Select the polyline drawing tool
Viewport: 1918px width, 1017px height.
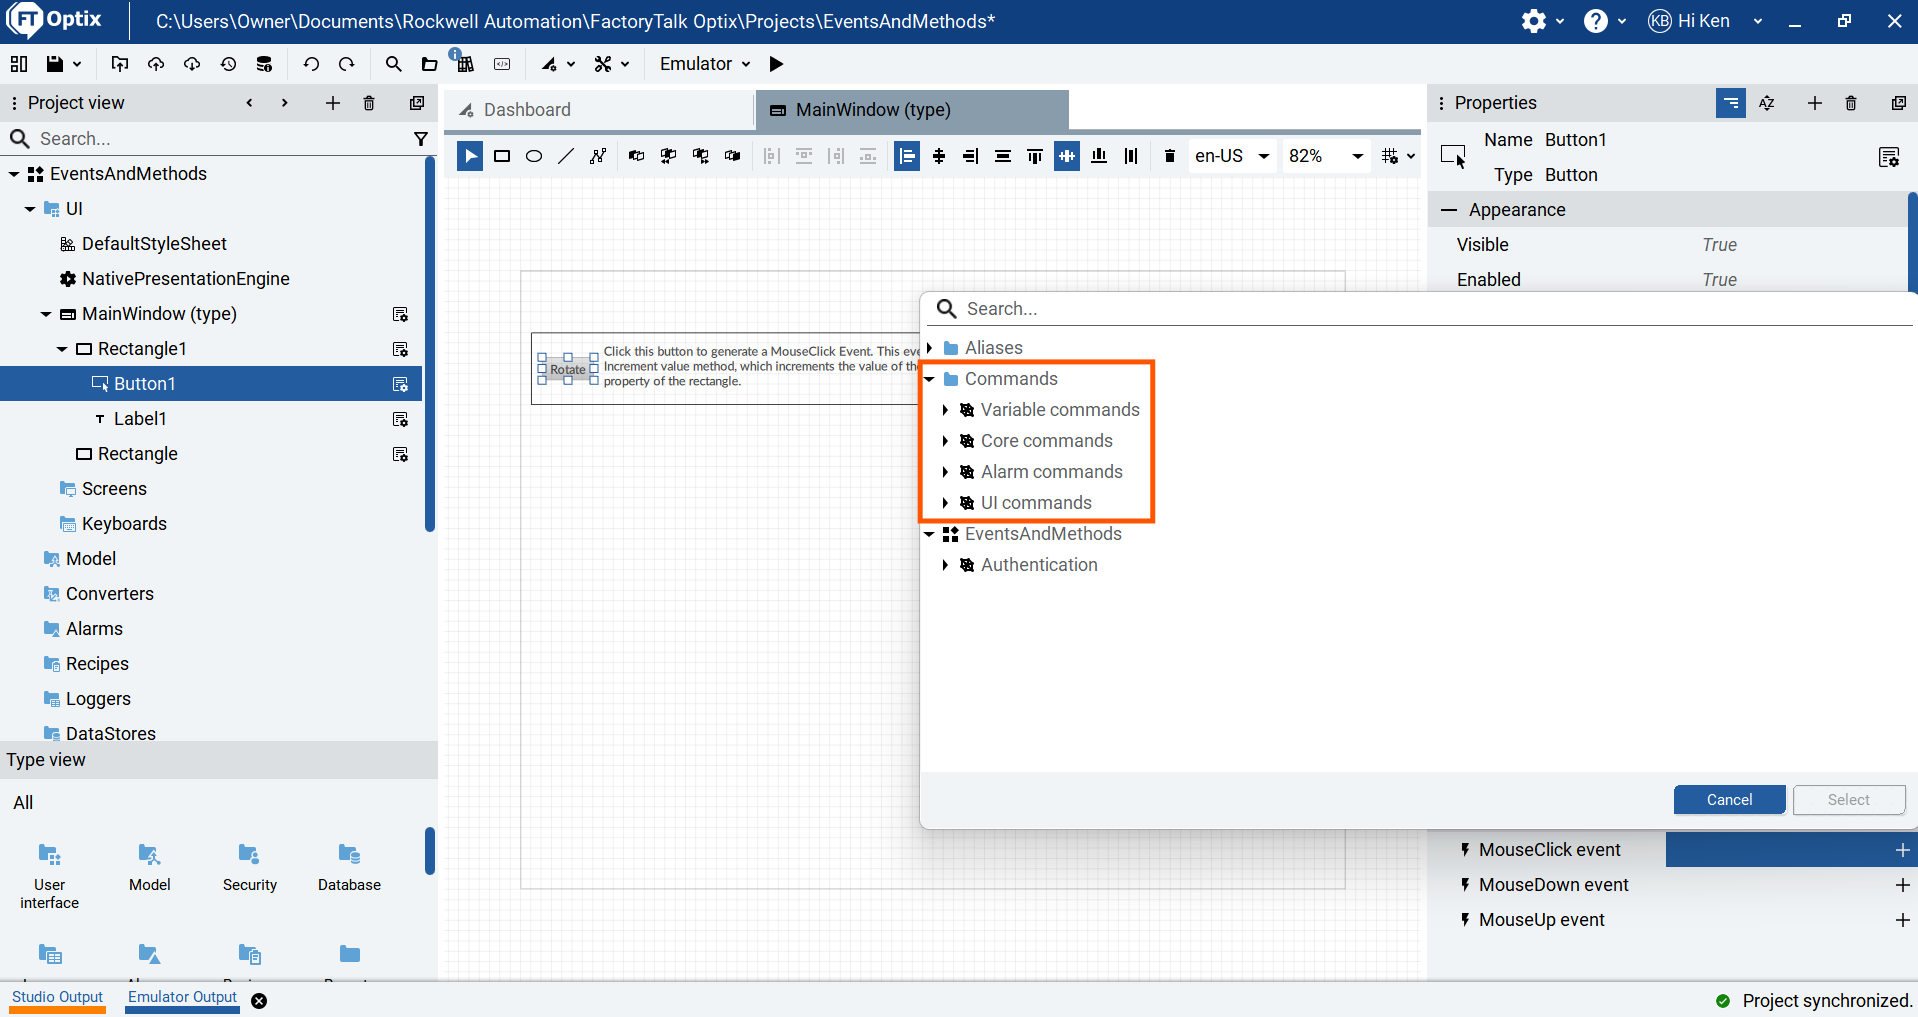598,156
